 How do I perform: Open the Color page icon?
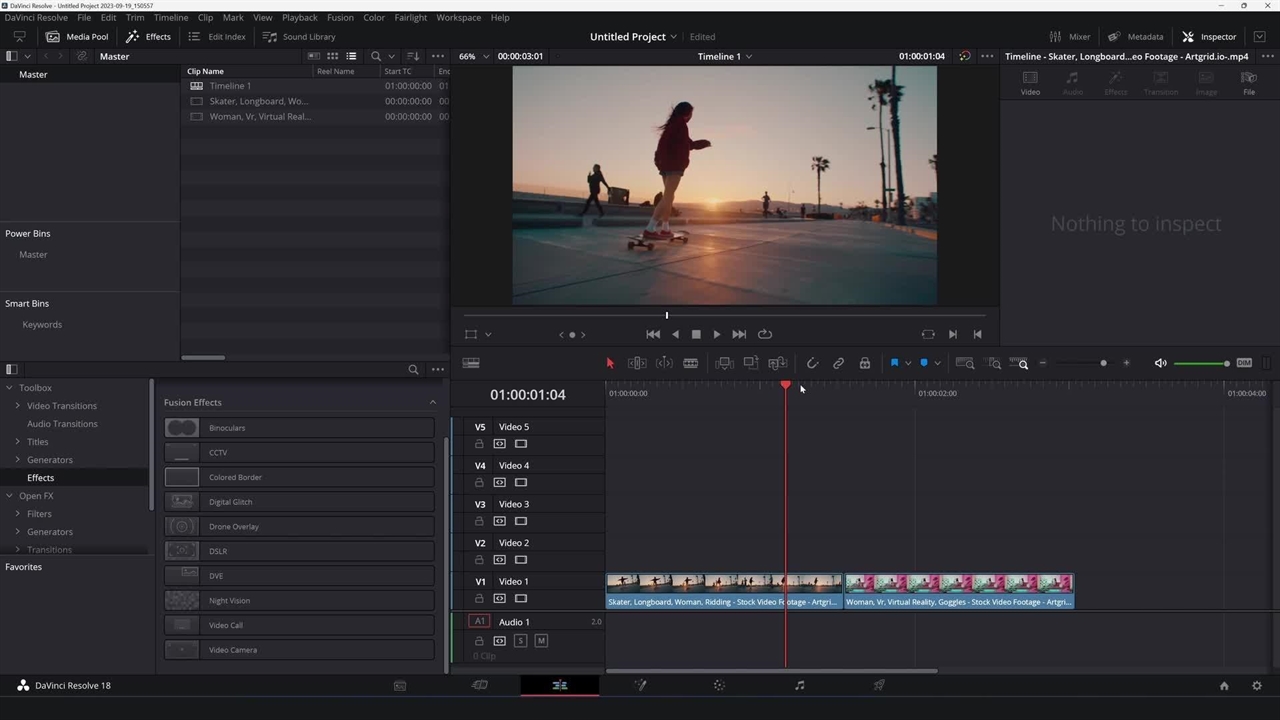tap(719, 685)
